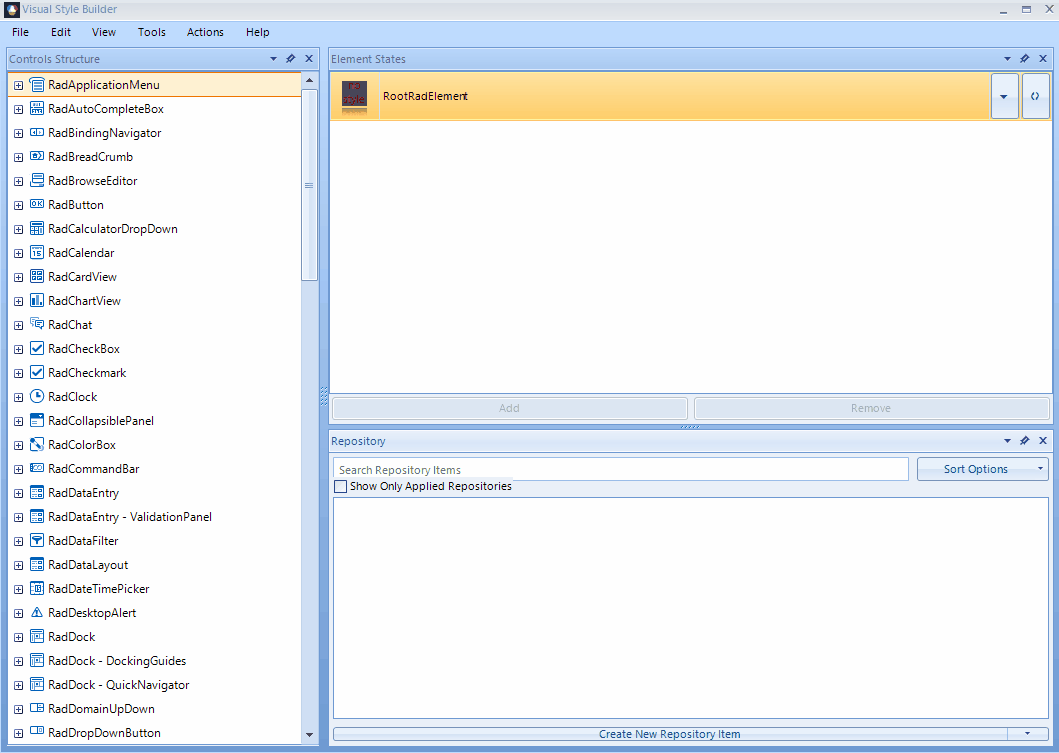Pin the Element States panel
Screen dimensions: 1059x753
click(1025, 59)
